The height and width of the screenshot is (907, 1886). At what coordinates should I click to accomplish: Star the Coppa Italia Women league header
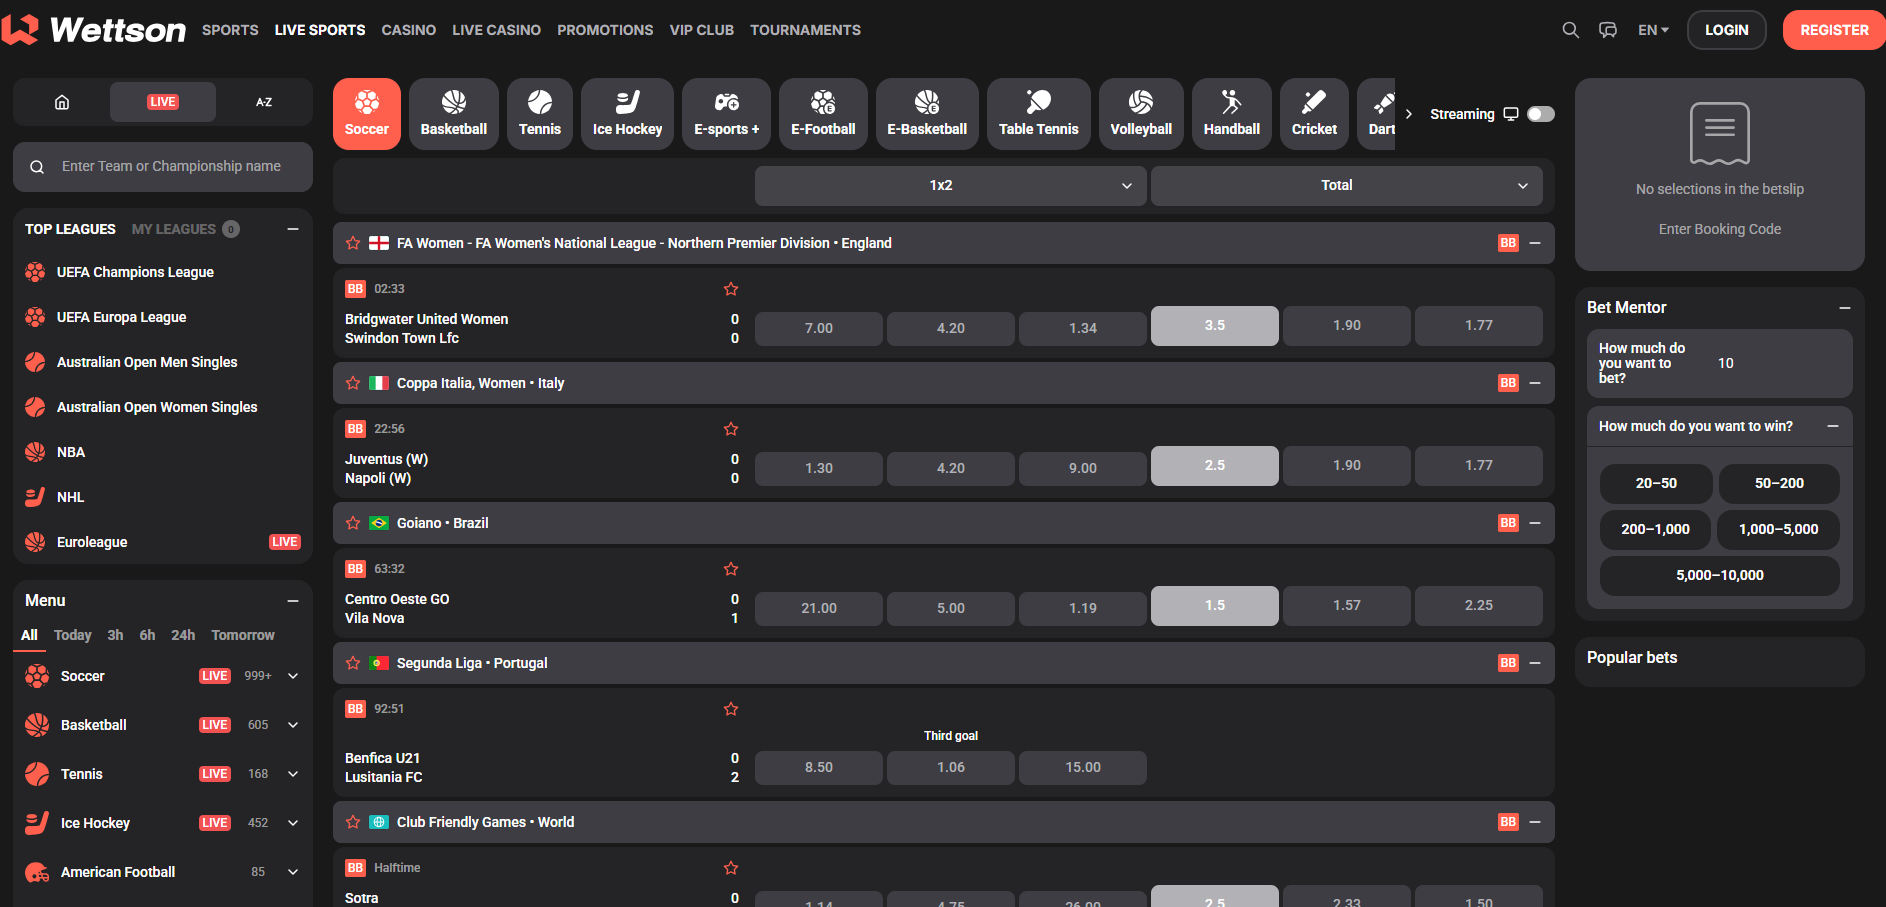point(352,382)
